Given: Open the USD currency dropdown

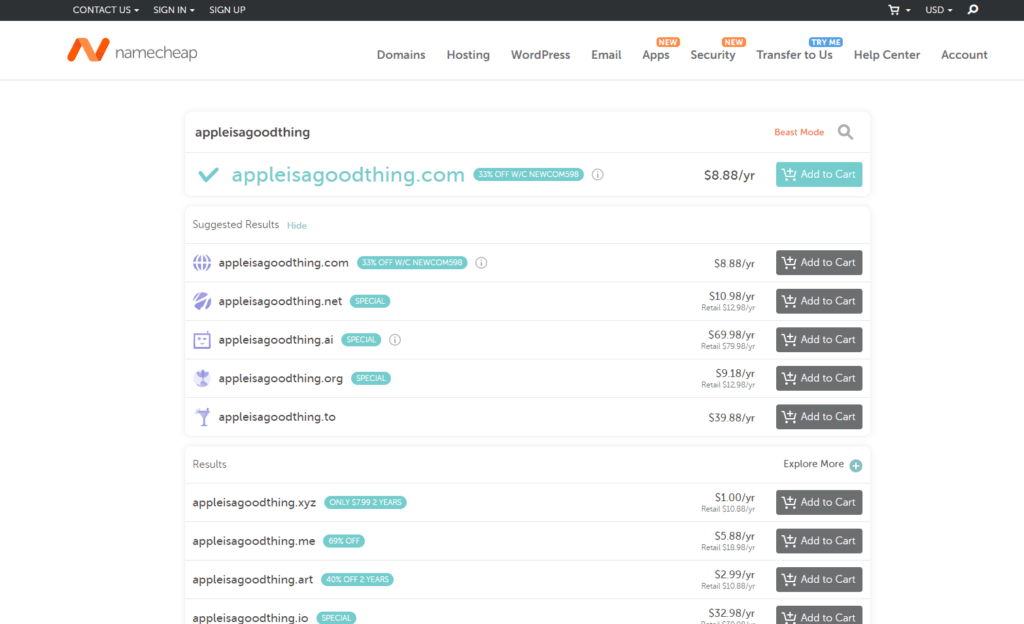Looking at the screenshot, I should (x=938, y=10).
